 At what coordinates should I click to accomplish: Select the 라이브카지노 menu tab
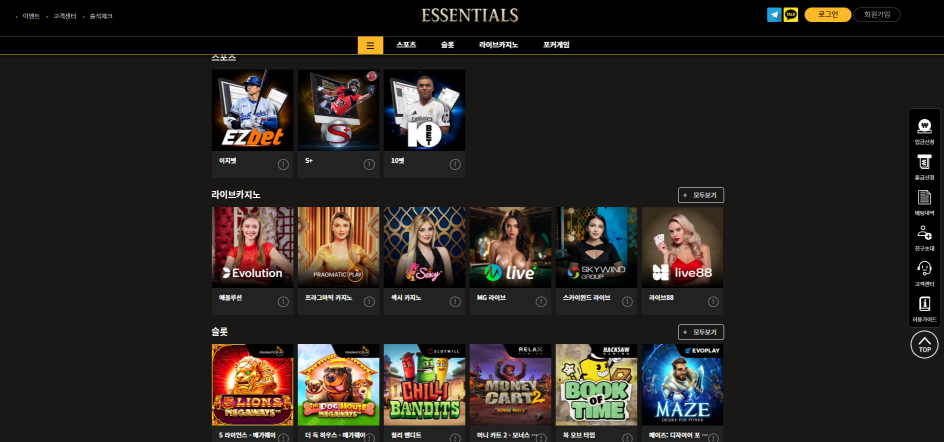498,45
